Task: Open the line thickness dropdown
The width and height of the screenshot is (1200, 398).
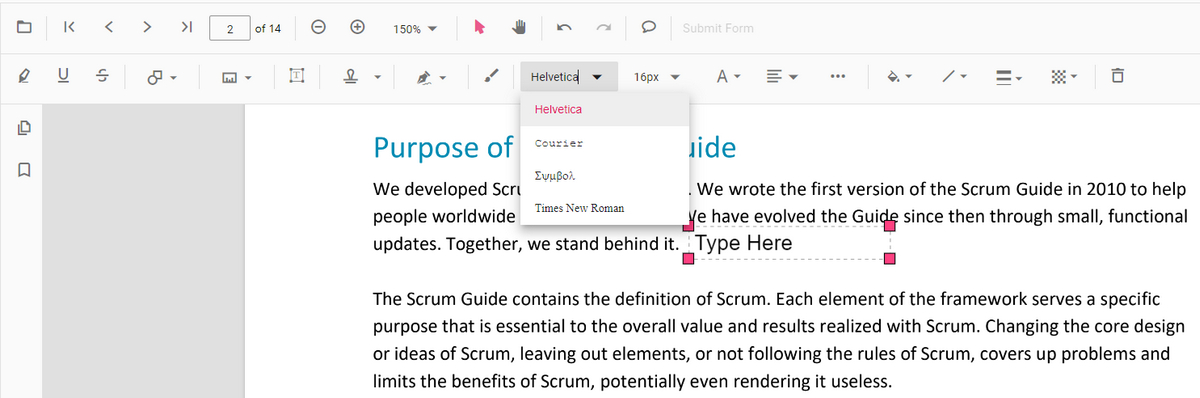Action: (x=1009, y=76)
